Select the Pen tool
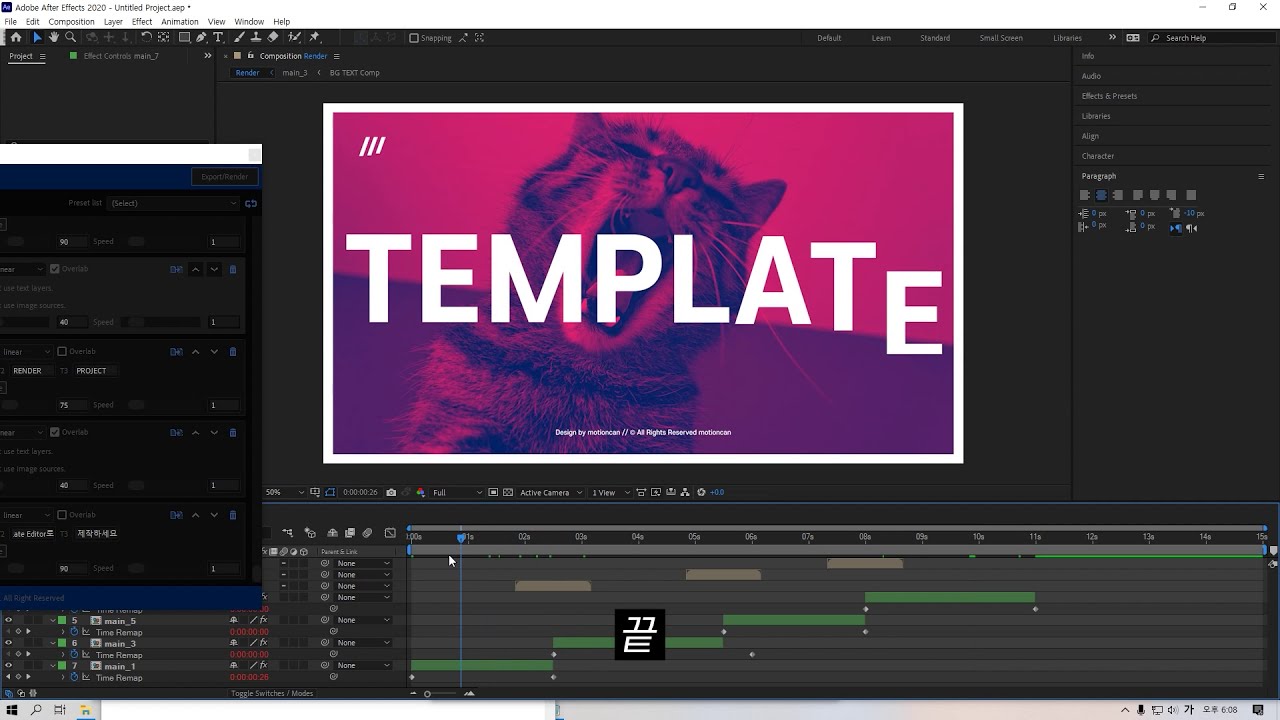The width and height of the screenshot is (1280, 720). (x=201, y=38)
